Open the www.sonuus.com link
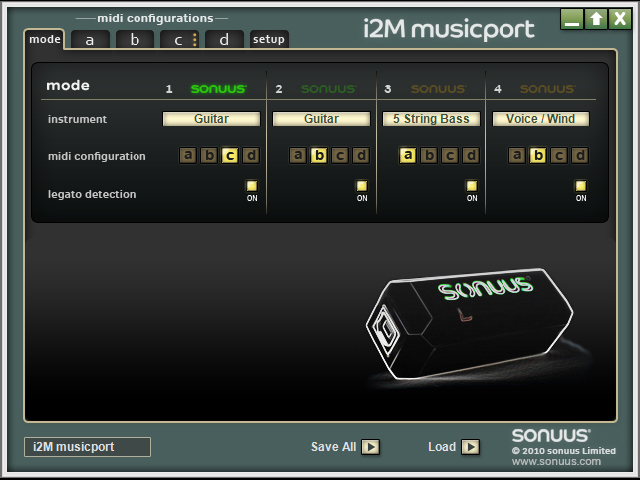 pos(556,462)
